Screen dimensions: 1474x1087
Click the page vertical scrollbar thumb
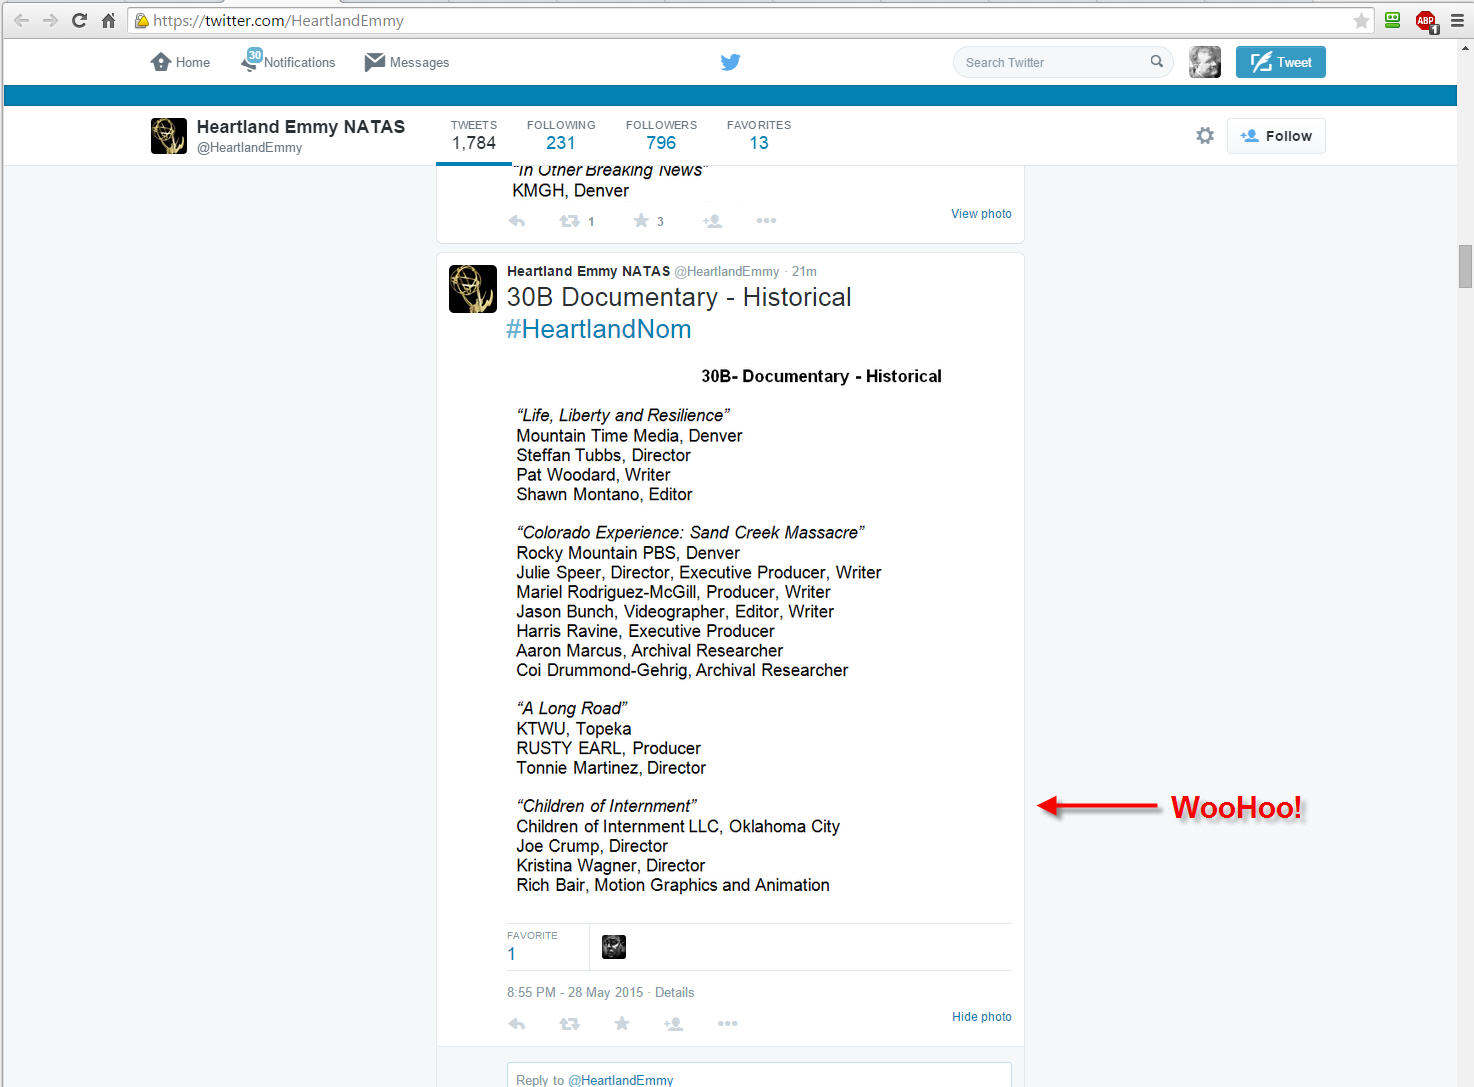pos(1465,266)
